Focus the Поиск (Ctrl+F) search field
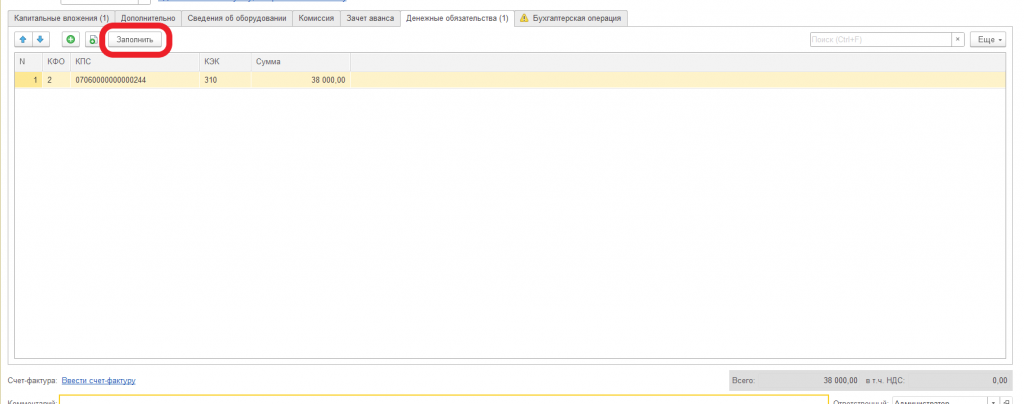 [x=880, y=40]
